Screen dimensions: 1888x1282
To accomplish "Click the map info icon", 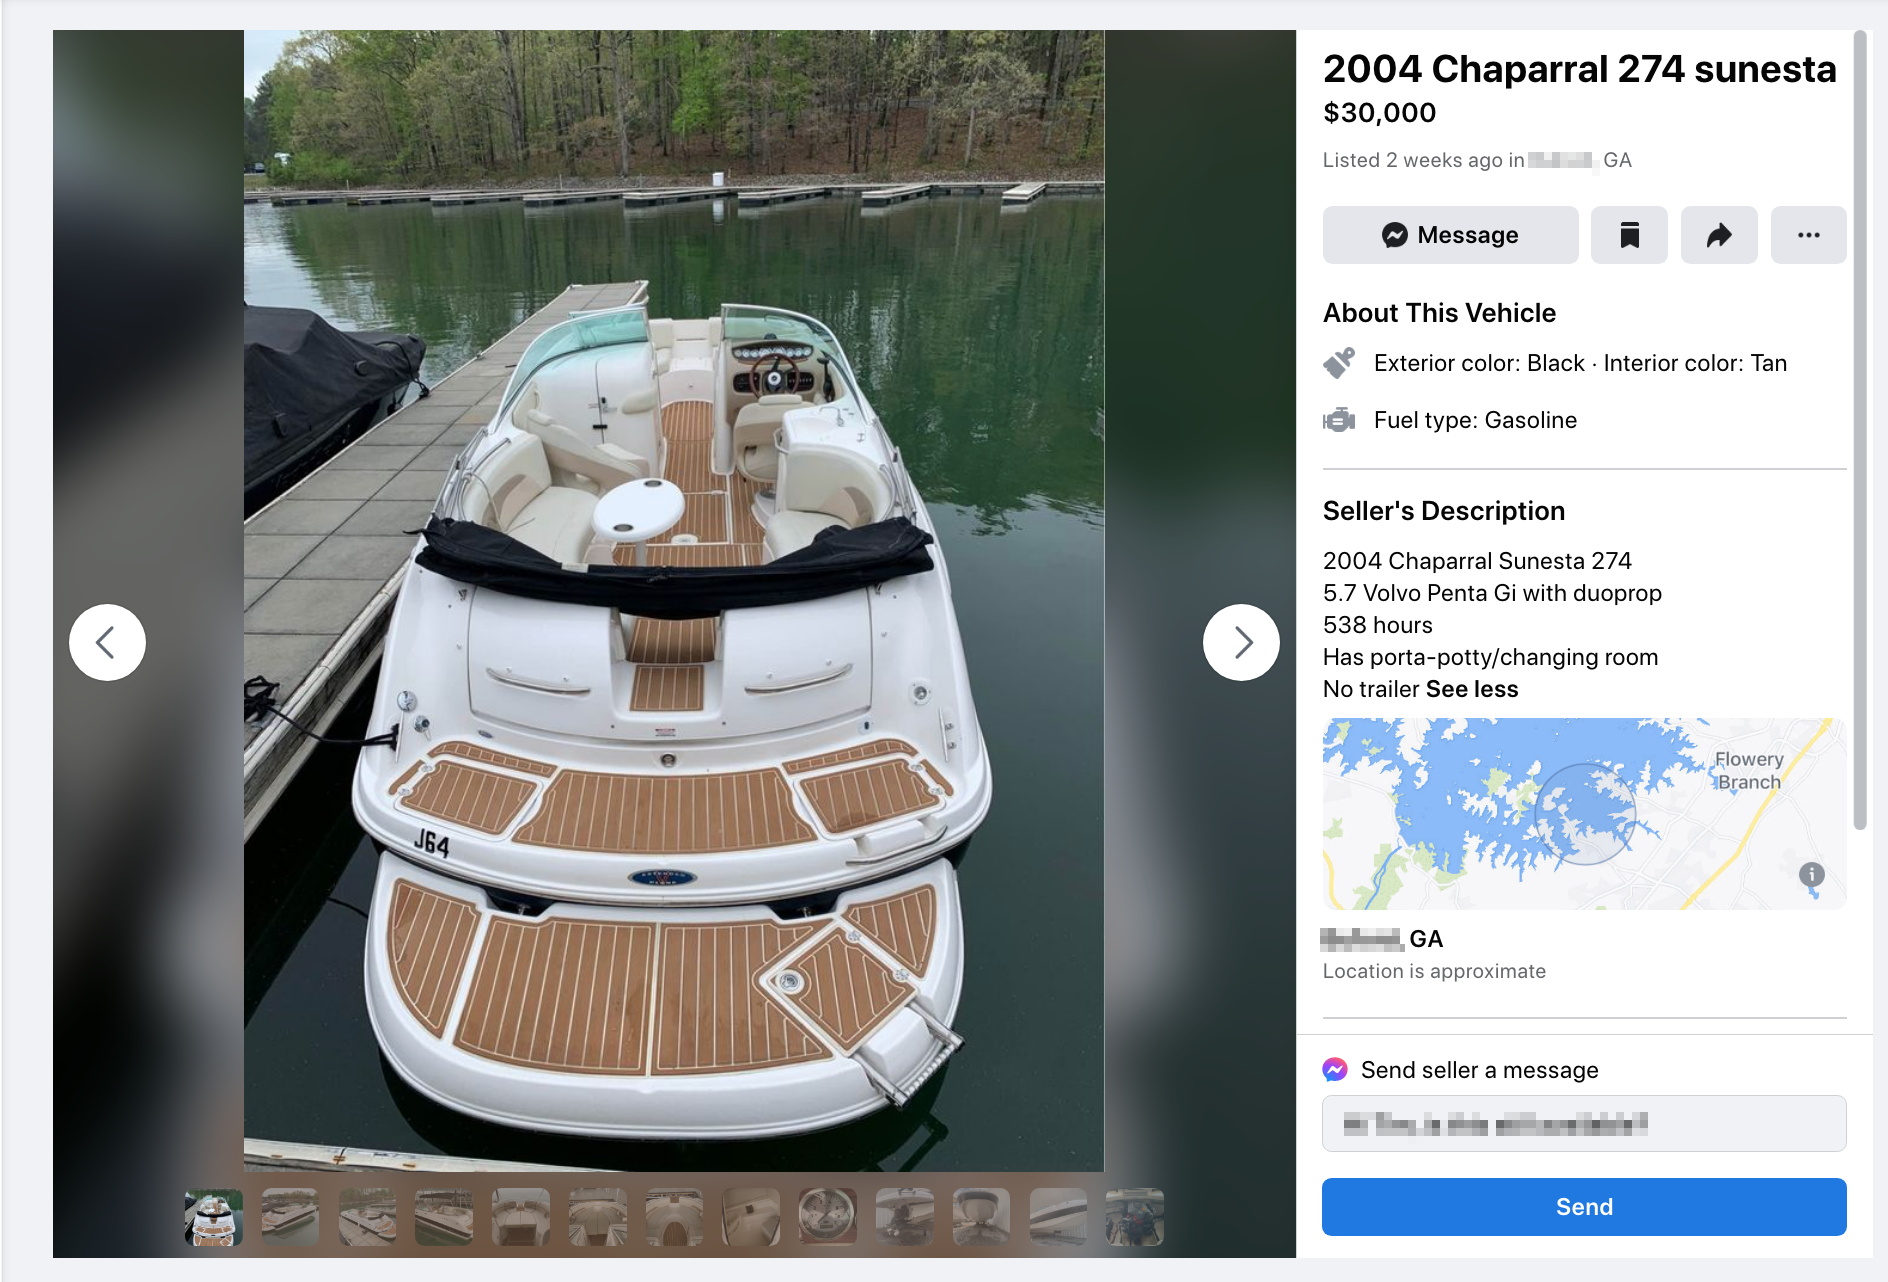I will [1811, 875].
